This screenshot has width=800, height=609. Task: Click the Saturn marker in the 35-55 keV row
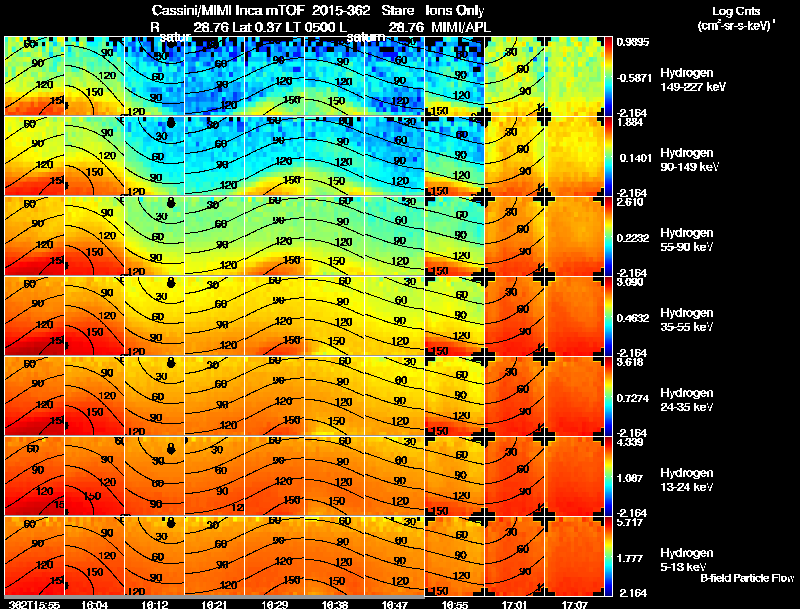click(x=171, y=283)
